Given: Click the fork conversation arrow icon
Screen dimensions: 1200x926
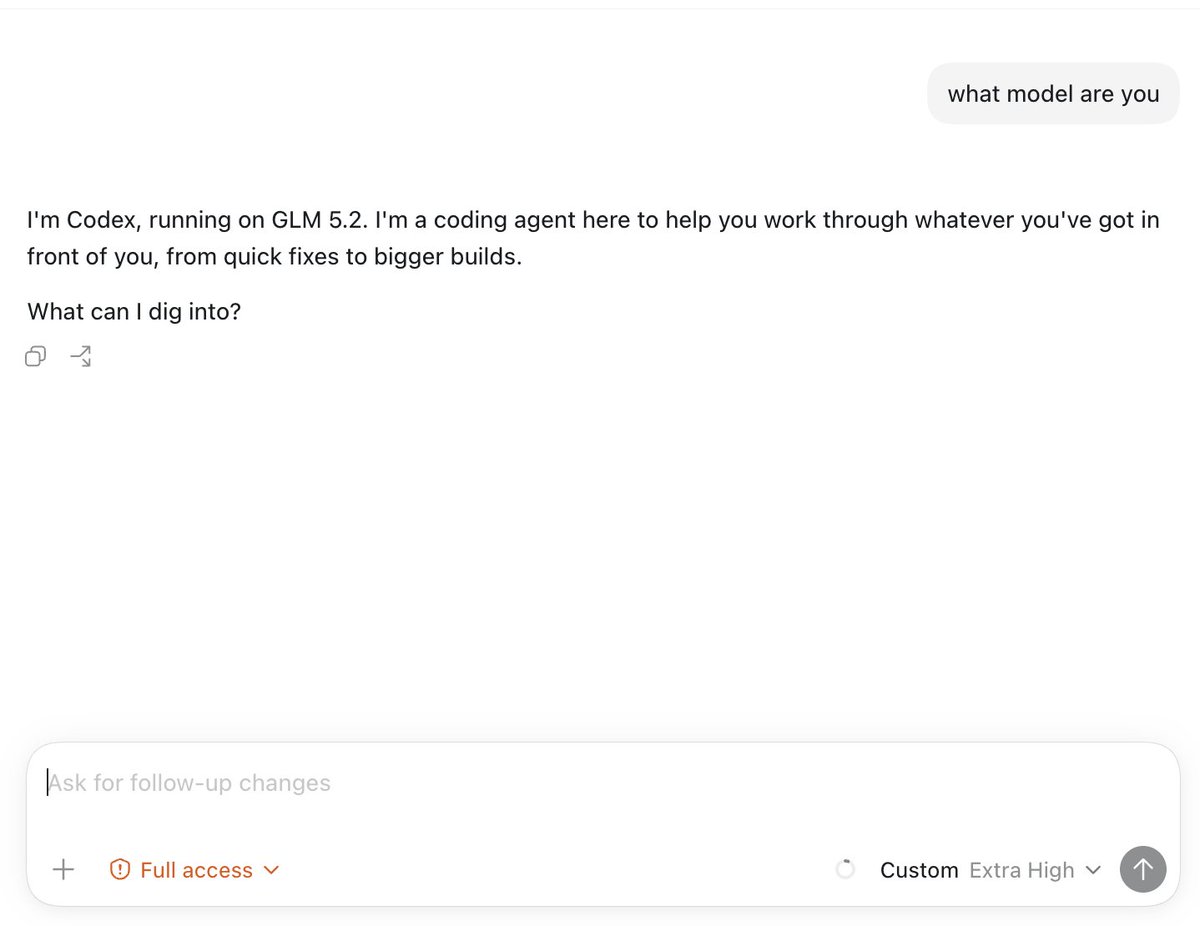Looking at the screenshot, I should tap(81, 356).
